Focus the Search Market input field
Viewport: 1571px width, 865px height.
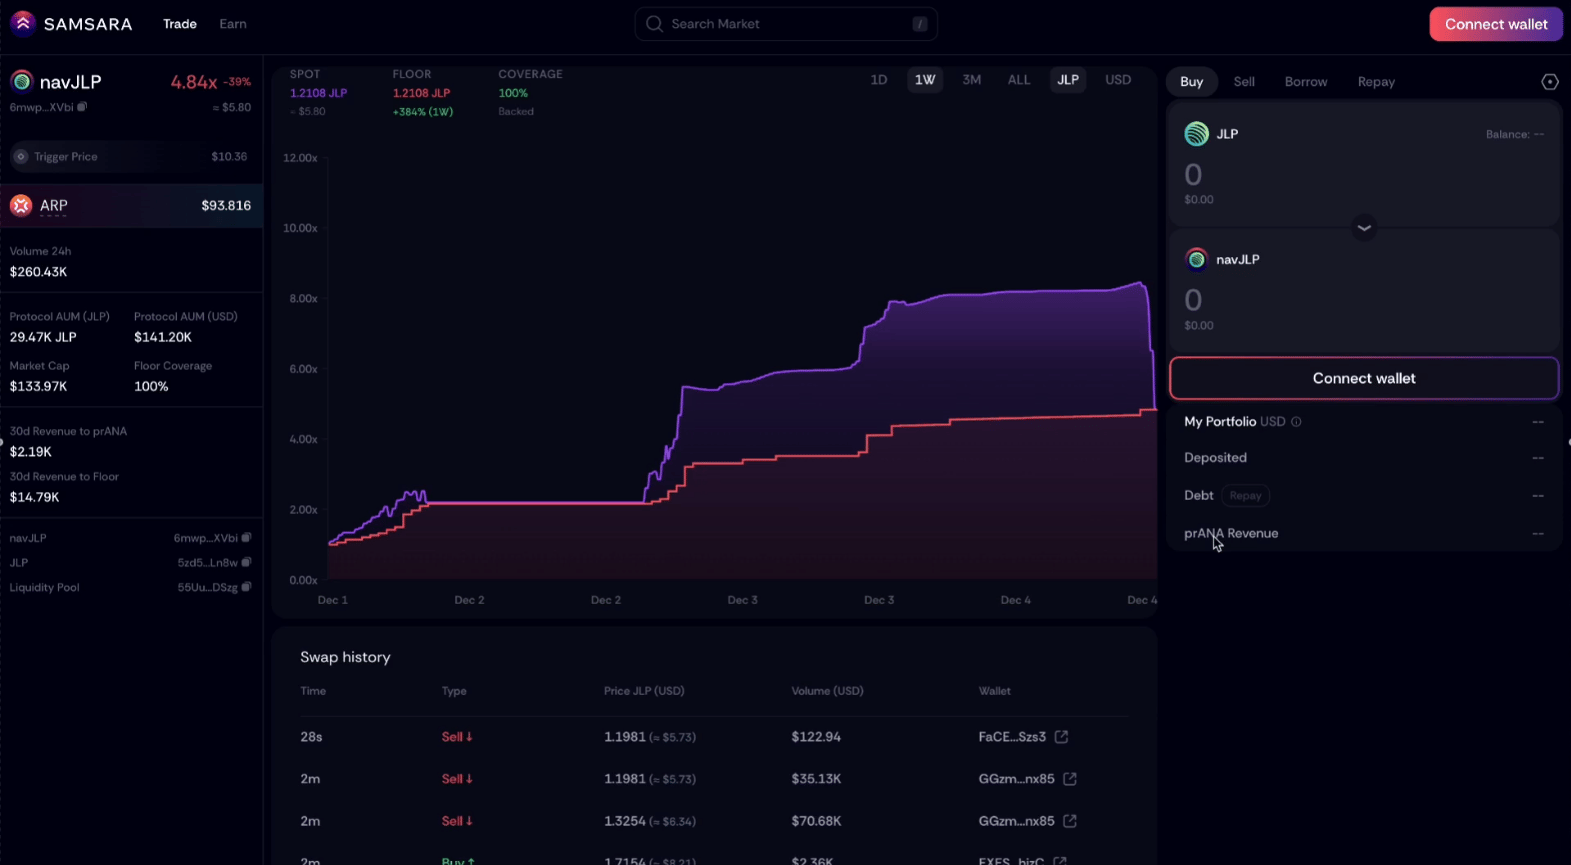tap(786, 24)
